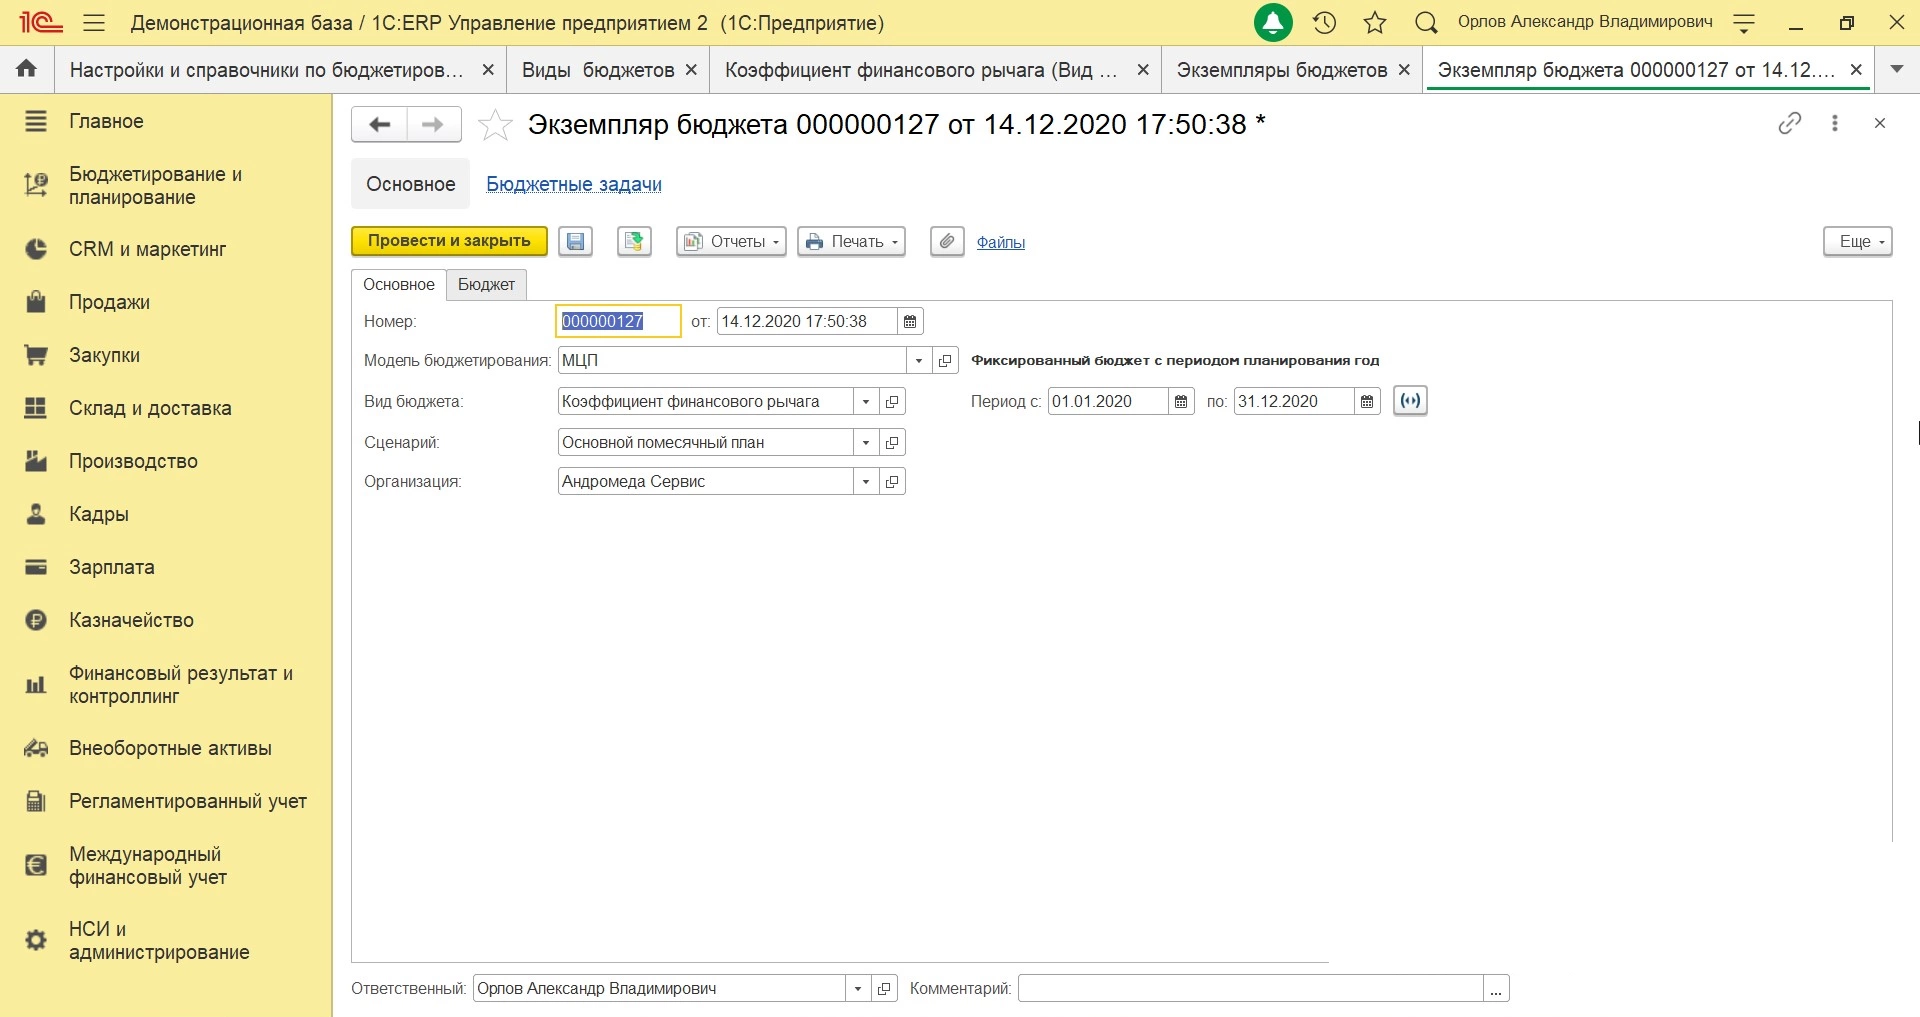Close the Виды бюджетов tab

[x=691, y=70]
